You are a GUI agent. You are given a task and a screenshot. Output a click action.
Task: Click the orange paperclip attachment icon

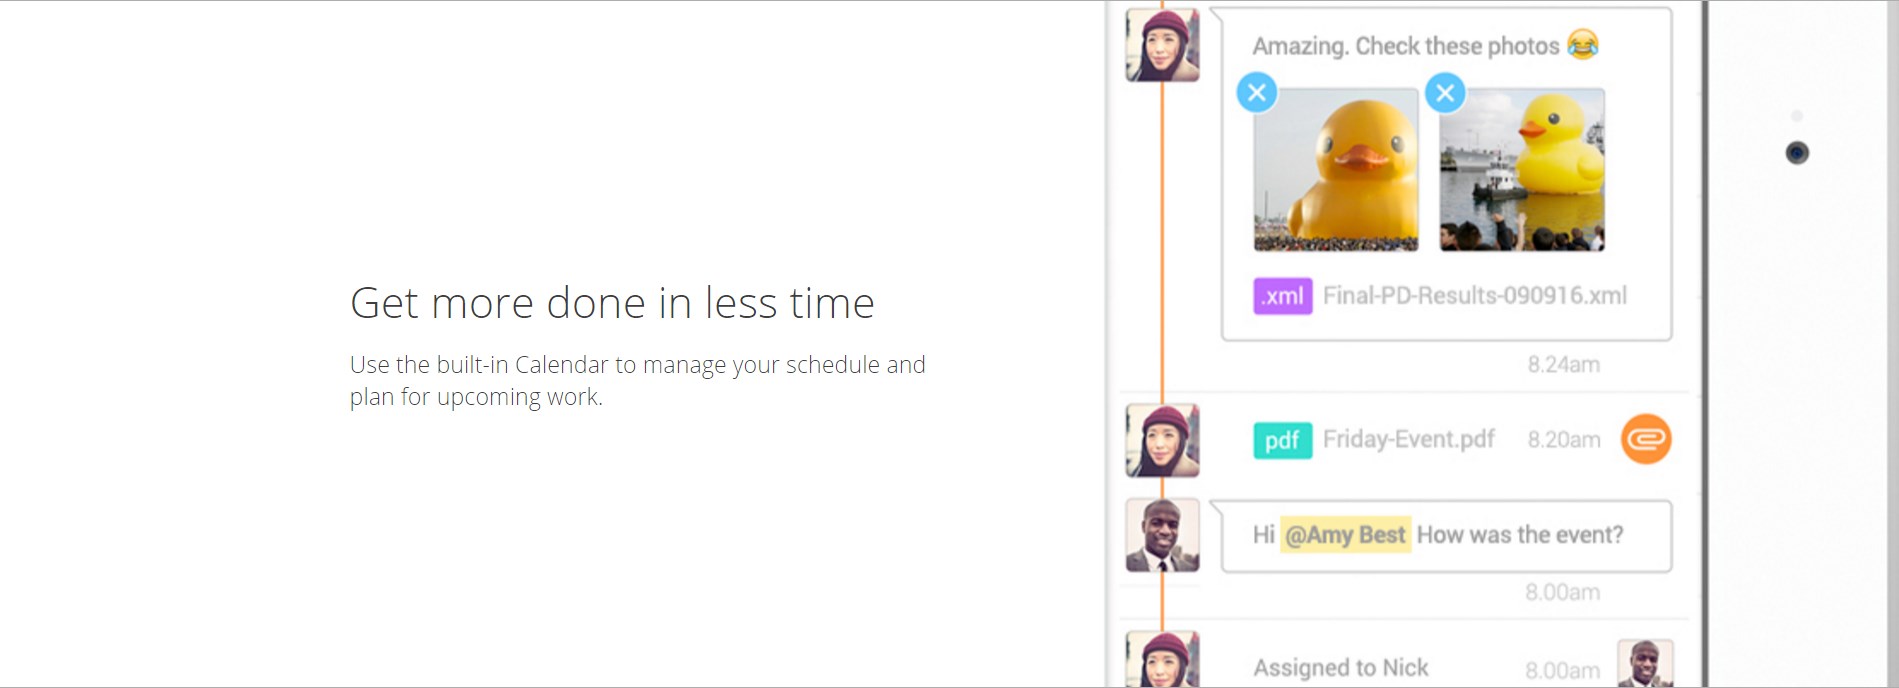(x=1646, y=439)
